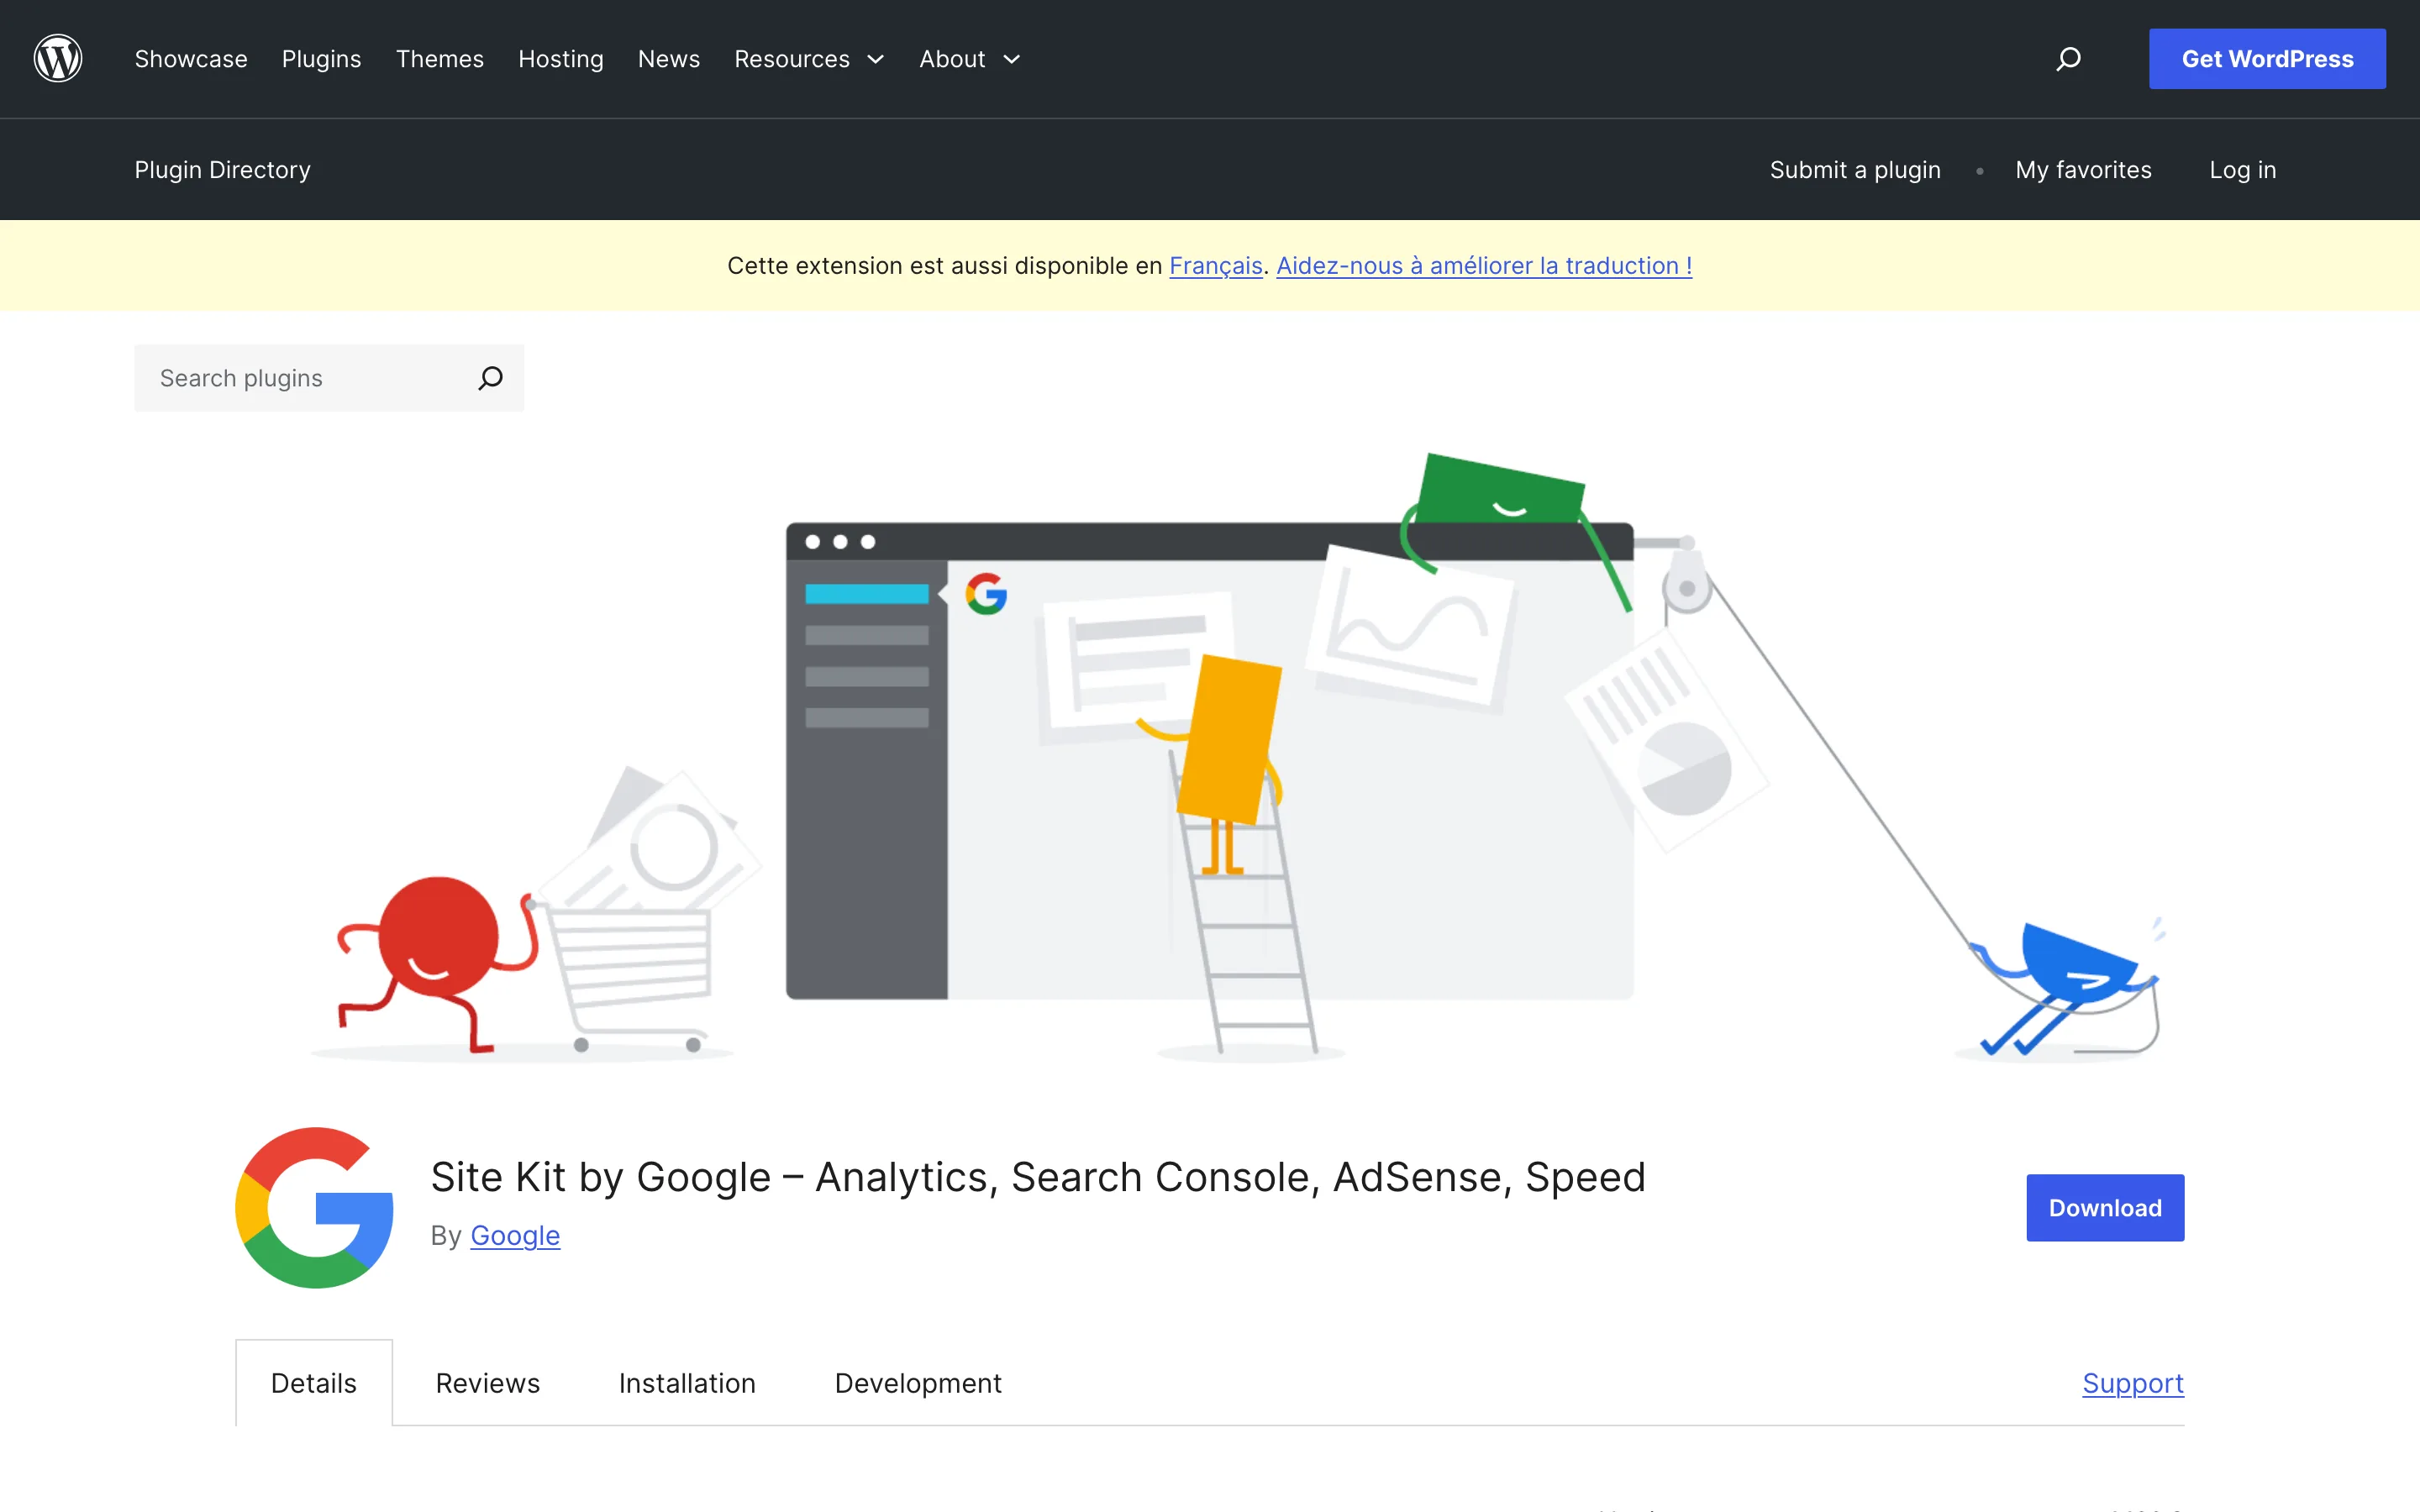The height and width of the screenshot is (1512, 2420).
Task: Expand the About dropdown menu
Action: pos(969,59)
